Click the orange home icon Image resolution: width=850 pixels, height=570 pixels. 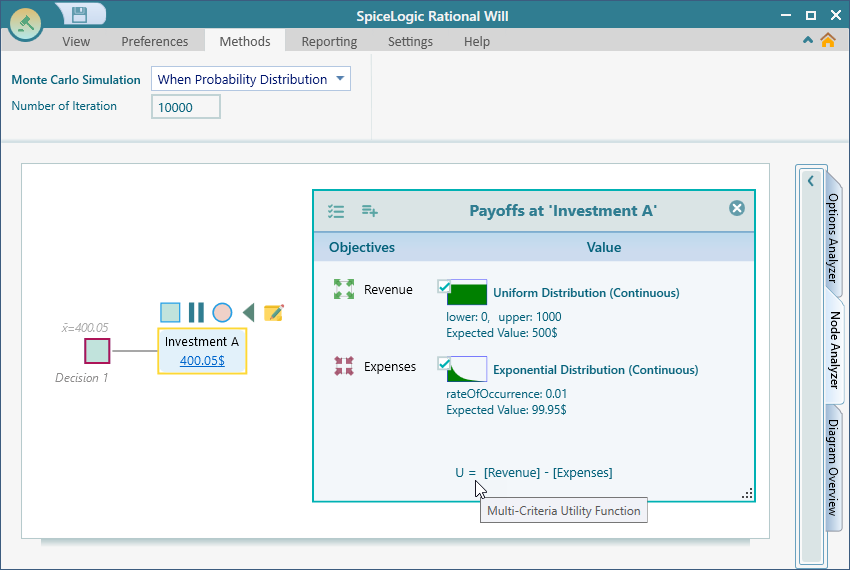pos(827,41)
